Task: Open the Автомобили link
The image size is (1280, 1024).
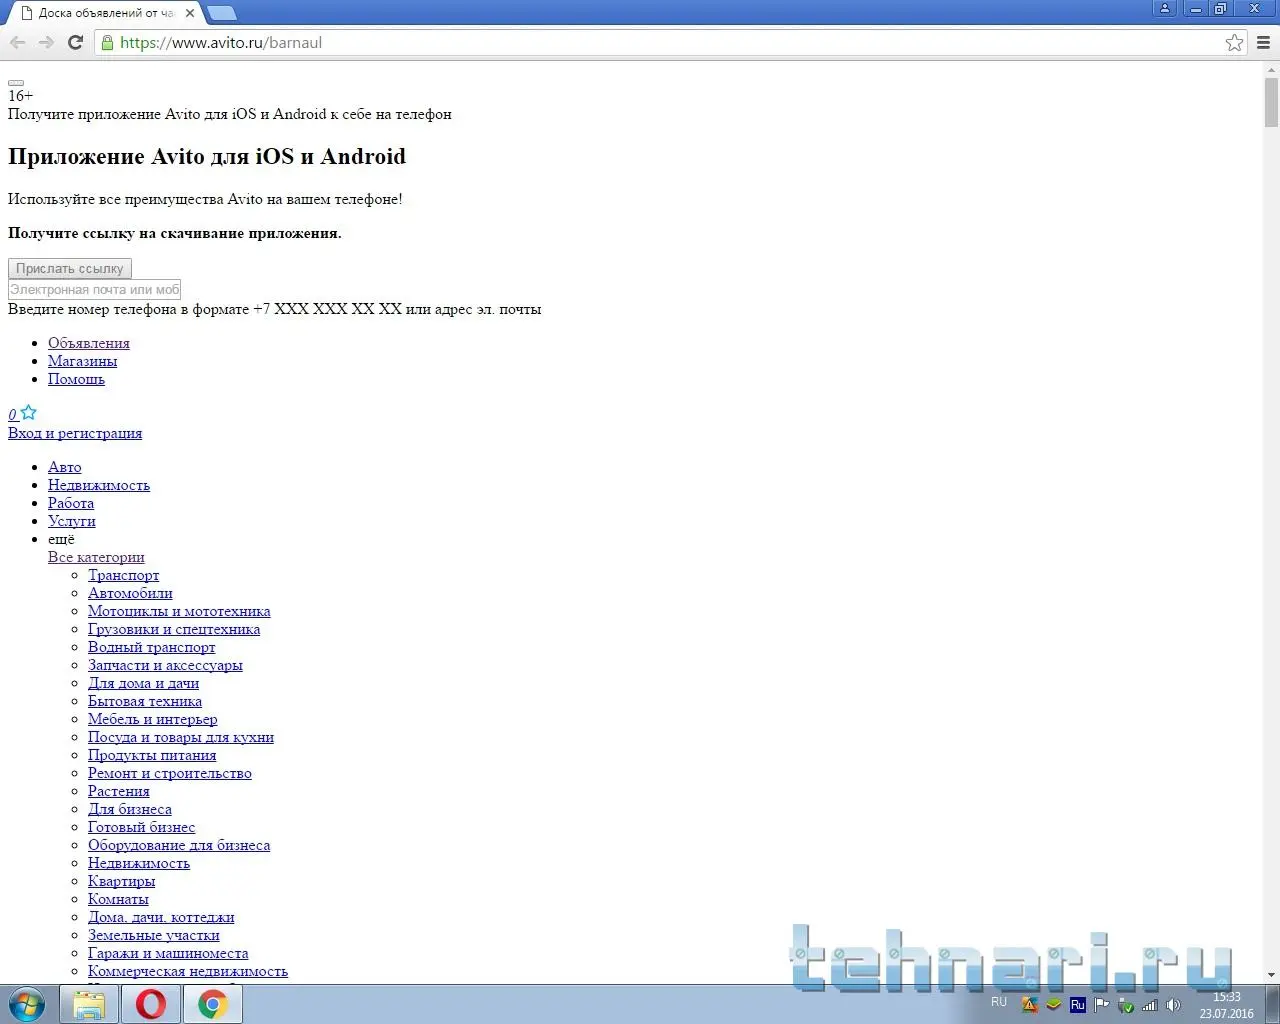Action: click(x=130, y=593)
